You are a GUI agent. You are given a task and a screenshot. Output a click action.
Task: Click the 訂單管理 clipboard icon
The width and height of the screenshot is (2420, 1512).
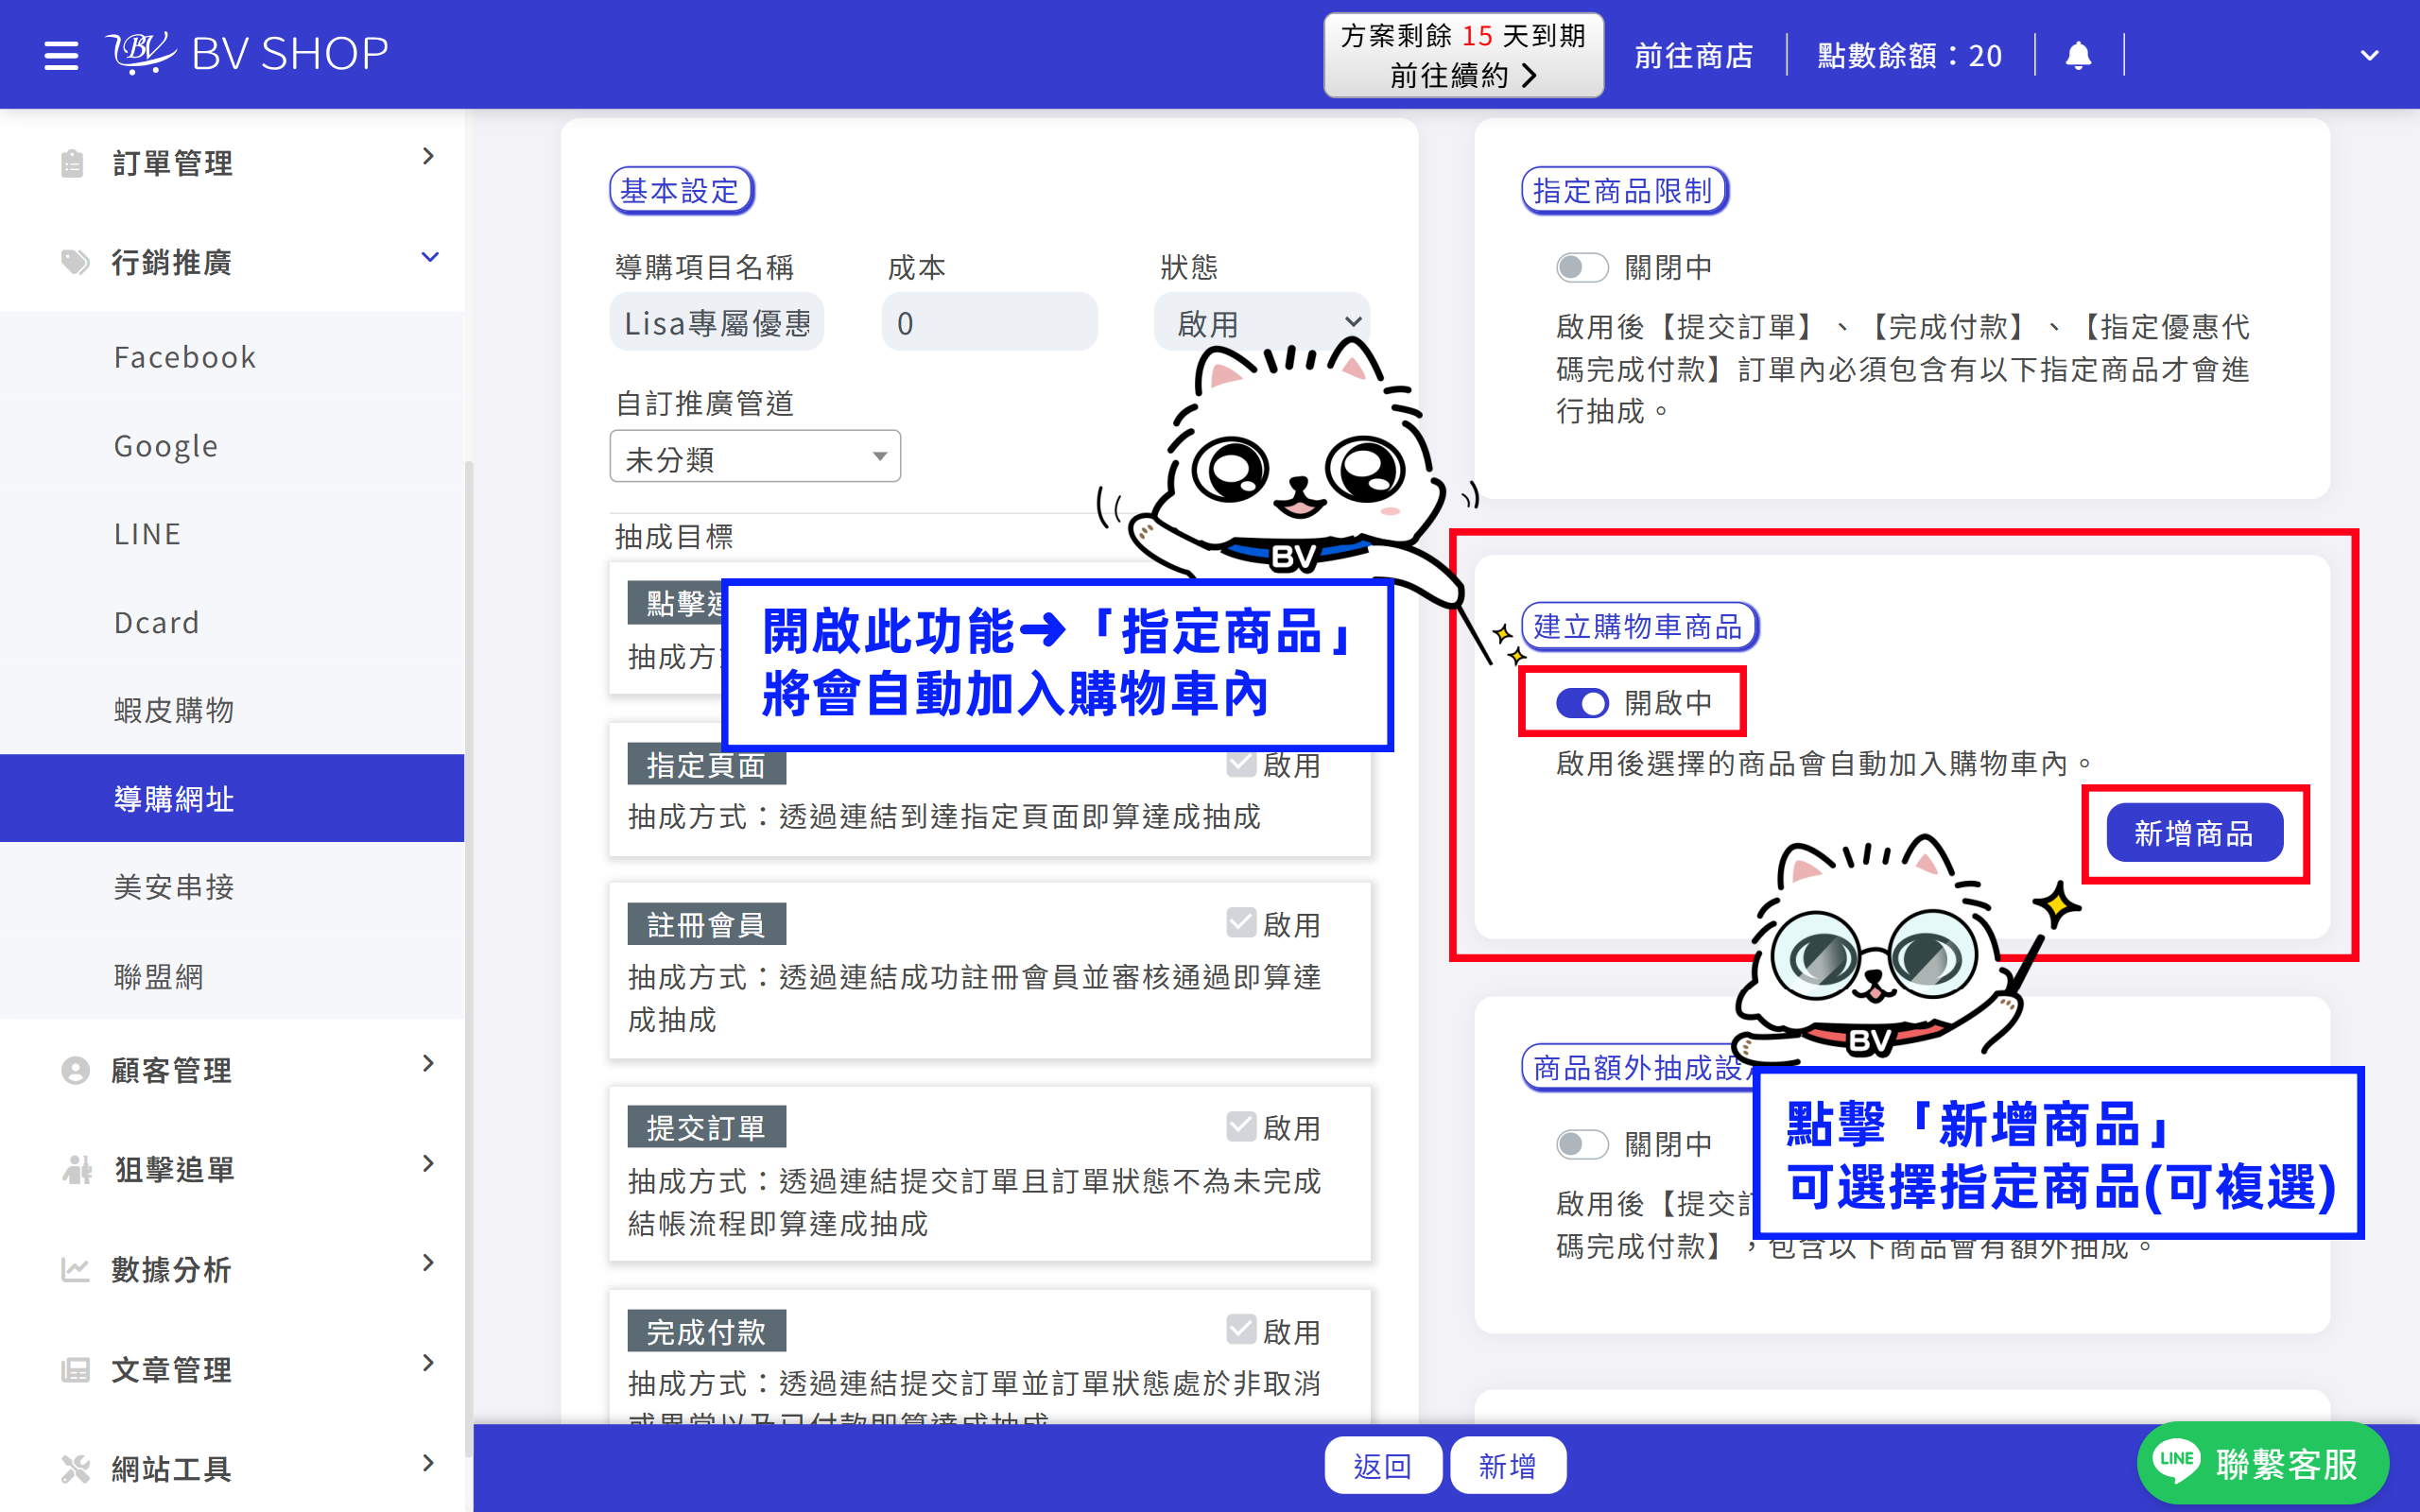tap(72, 163)
